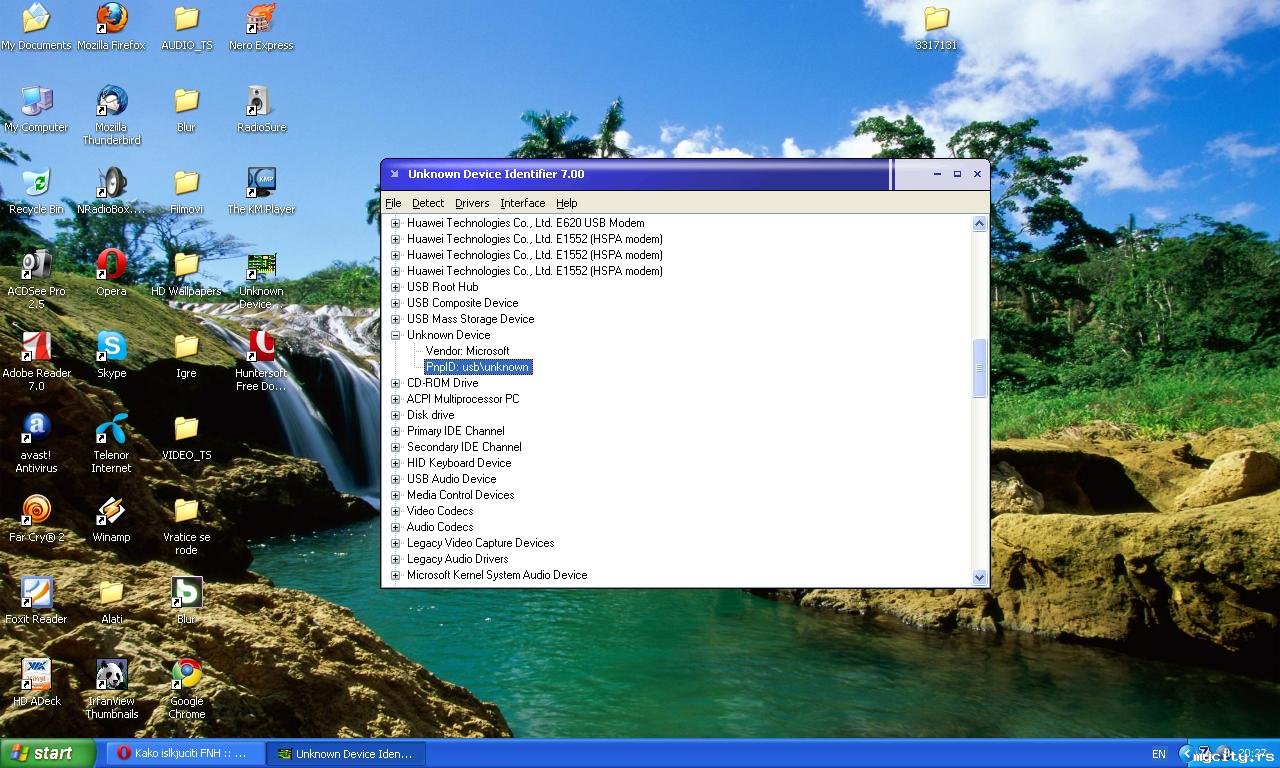This screenshot has width=1280, height=768.
Task: Select The KM Player desktop icon
Action: (261, 183)
